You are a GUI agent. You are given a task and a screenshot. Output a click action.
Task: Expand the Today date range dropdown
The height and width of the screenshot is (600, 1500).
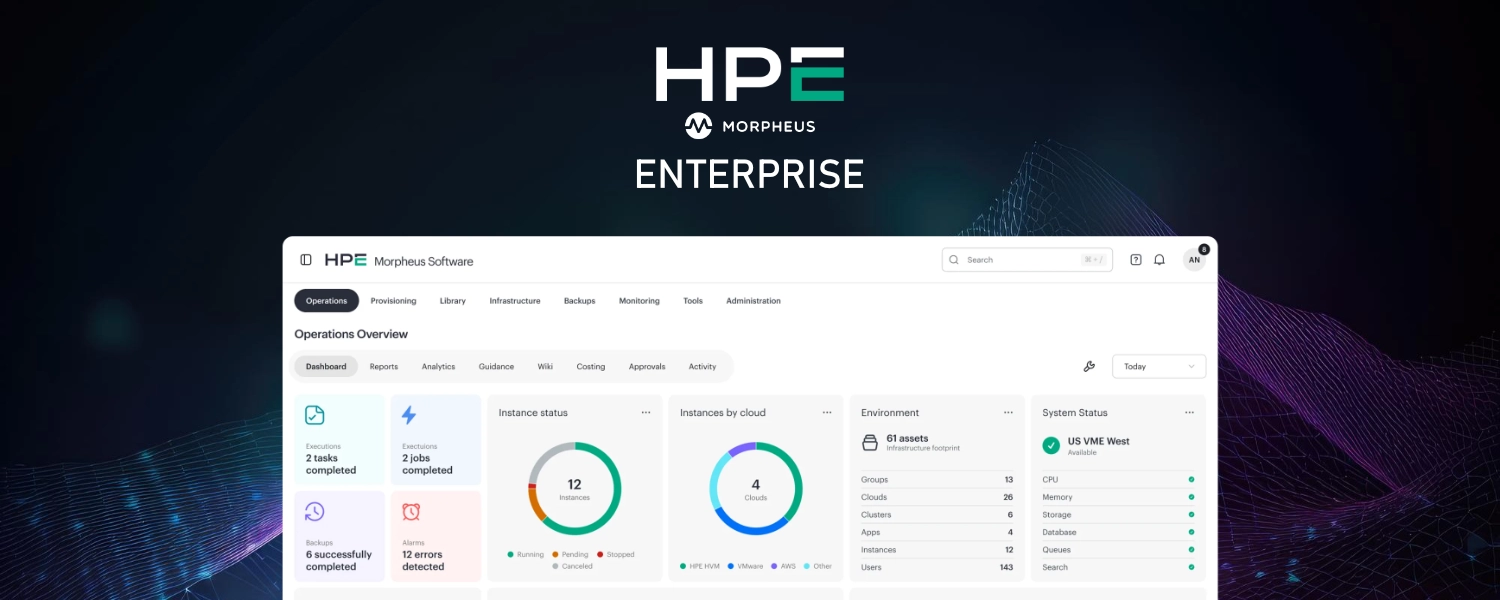tap(1159, 367)
